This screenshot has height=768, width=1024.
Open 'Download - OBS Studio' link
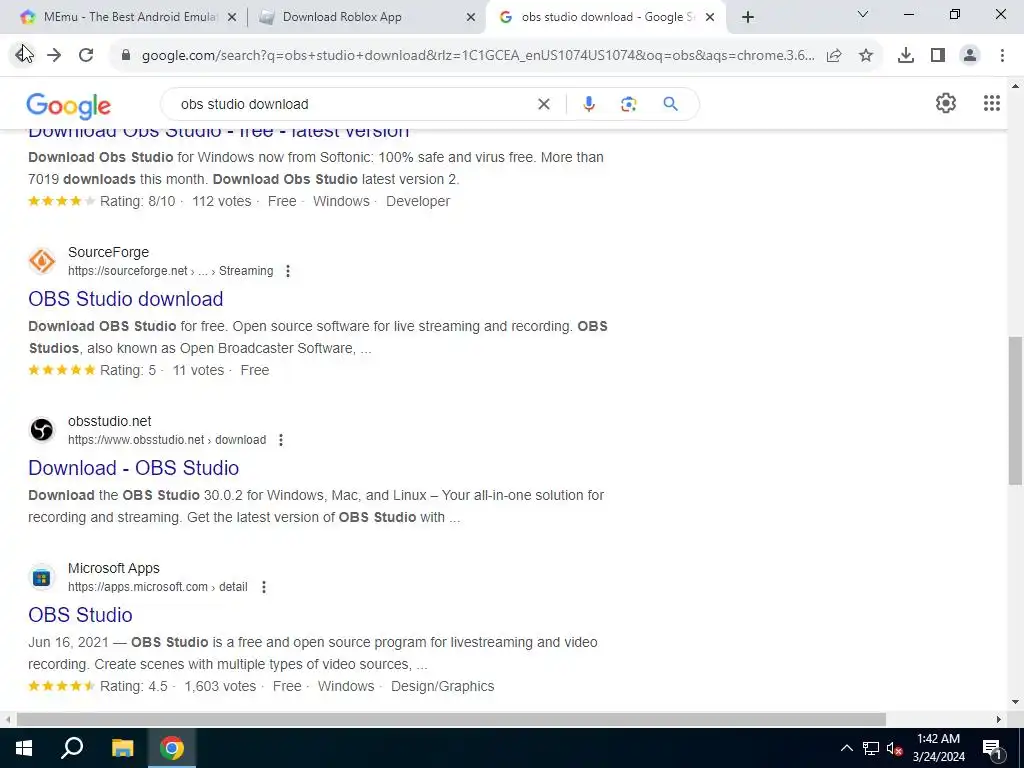(133, 468)
